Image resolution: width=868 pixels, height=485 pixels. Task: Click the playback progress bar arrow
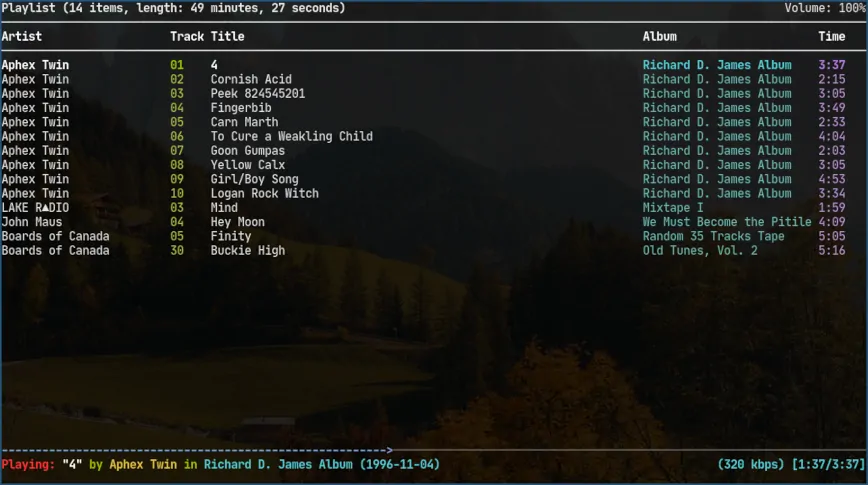click(x=390, y=450)
